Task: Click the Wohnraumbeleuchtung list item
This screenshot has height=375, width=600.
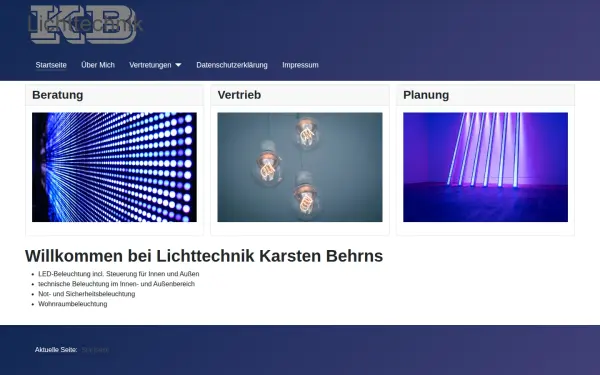Action: (x=73, y=304)
